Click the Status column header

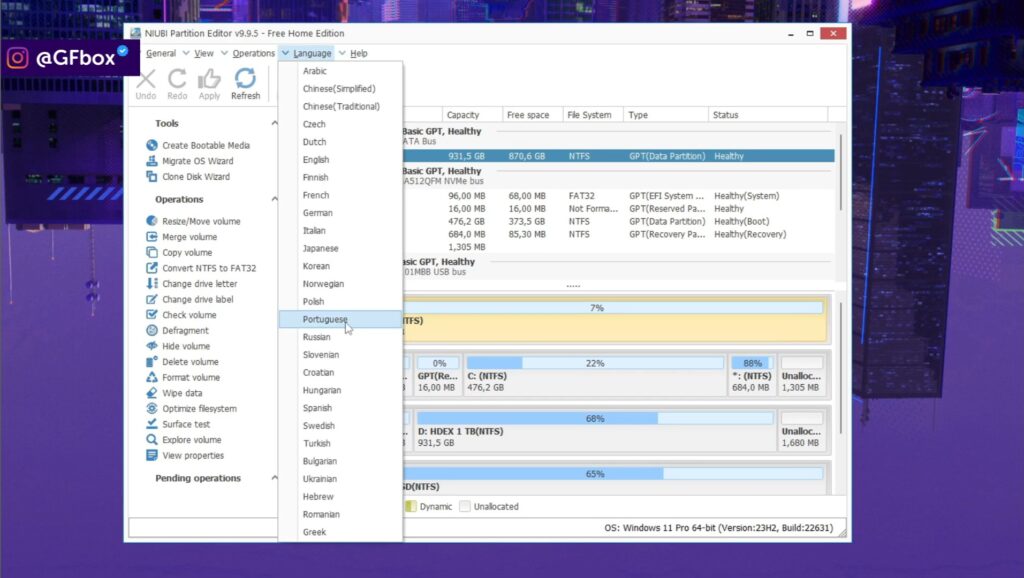[x=768, y=115]
